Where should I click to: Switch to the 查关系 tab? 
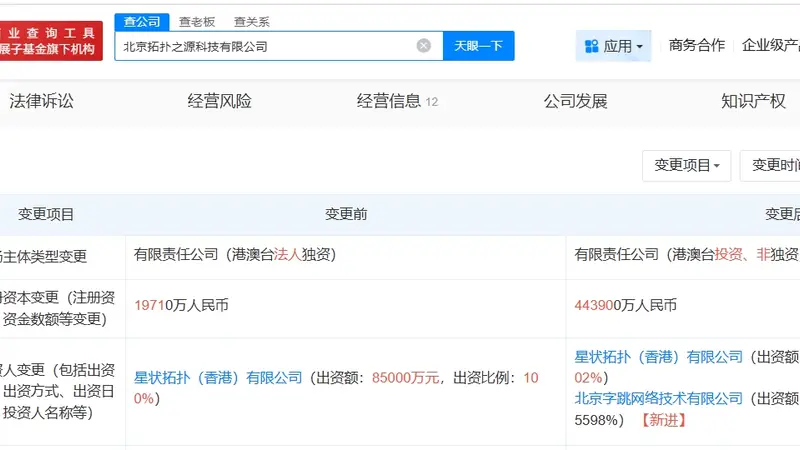pos(252,22)
